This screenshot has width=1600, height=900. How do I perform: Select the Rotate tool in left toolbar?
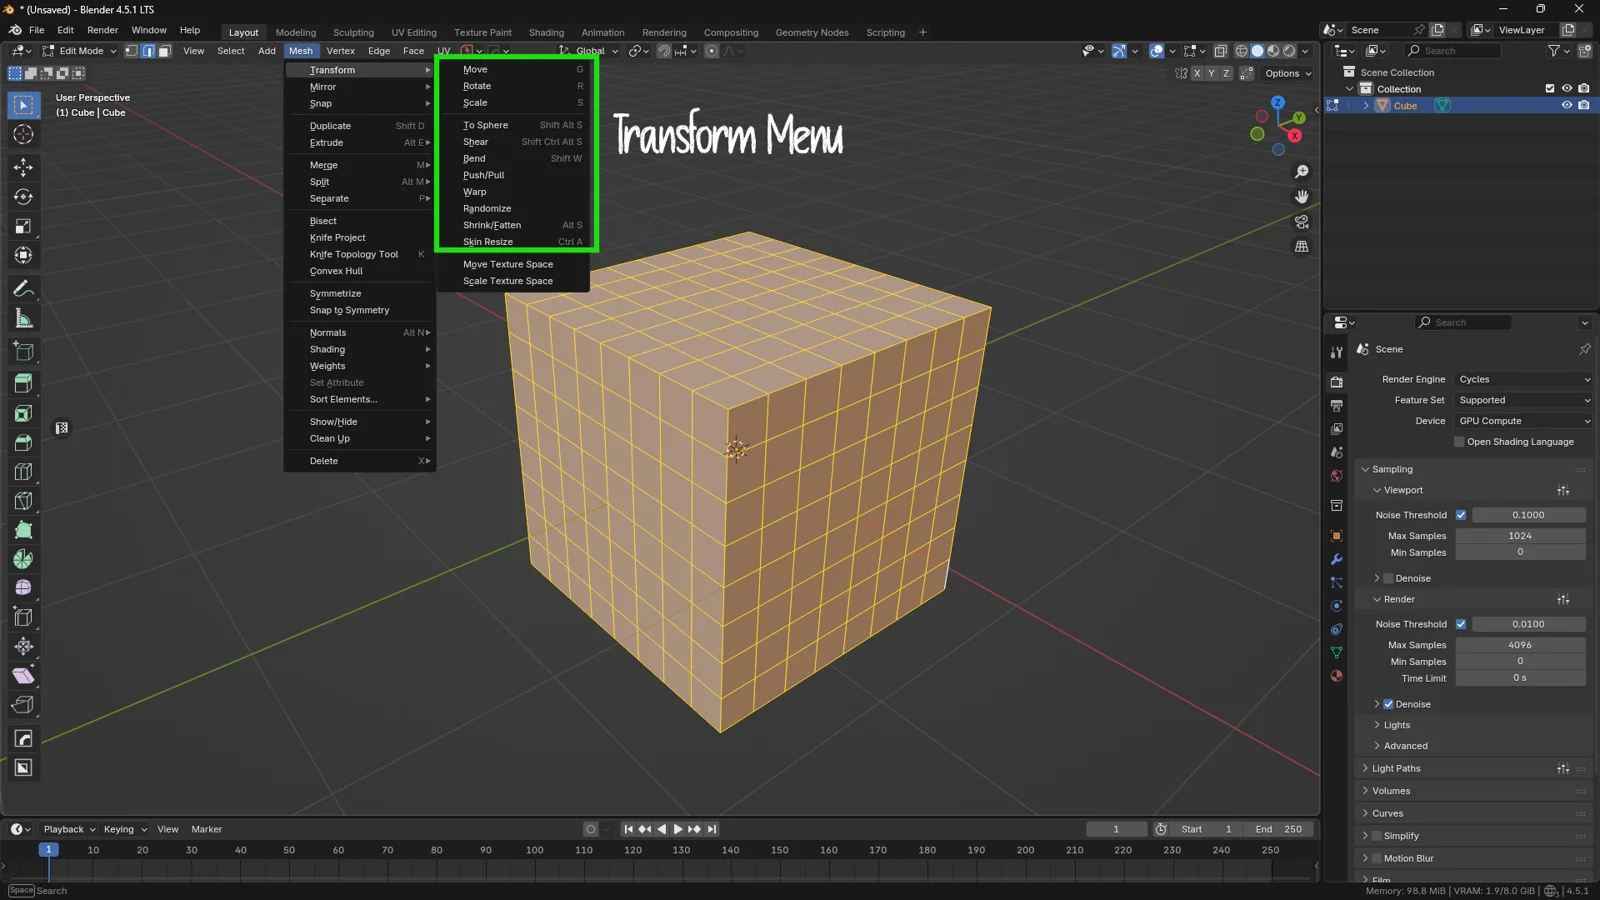23,197
